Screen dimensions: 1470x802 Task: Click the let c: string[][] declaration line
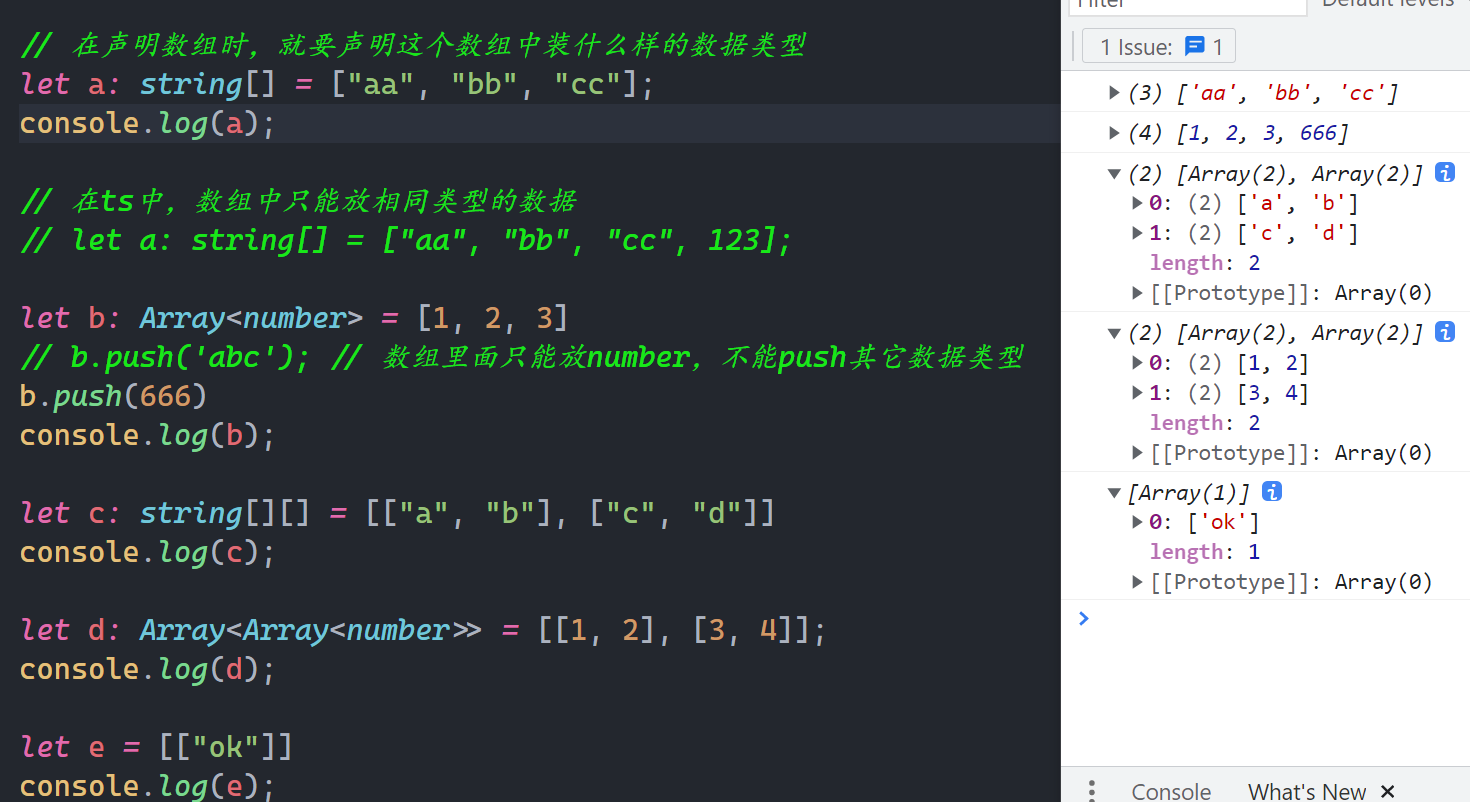tap(398, 513)
